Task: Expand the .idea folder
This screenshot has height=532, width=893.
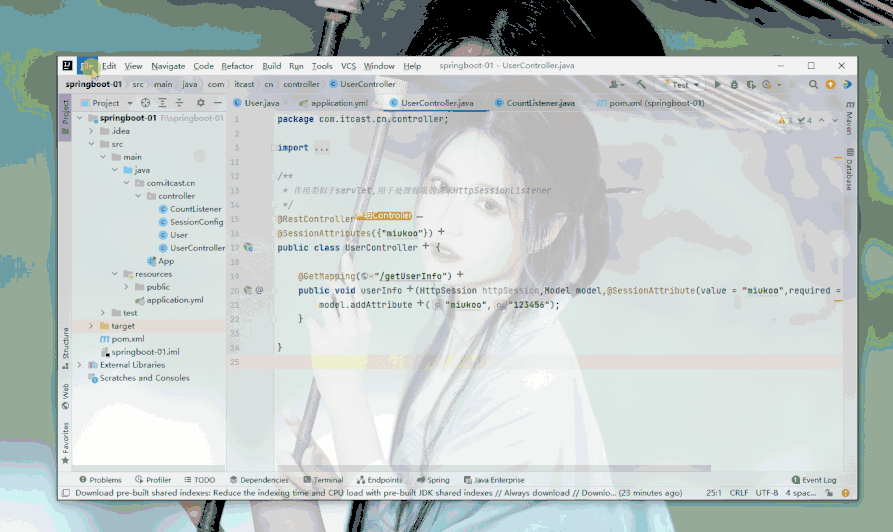Action: [91, 131]
